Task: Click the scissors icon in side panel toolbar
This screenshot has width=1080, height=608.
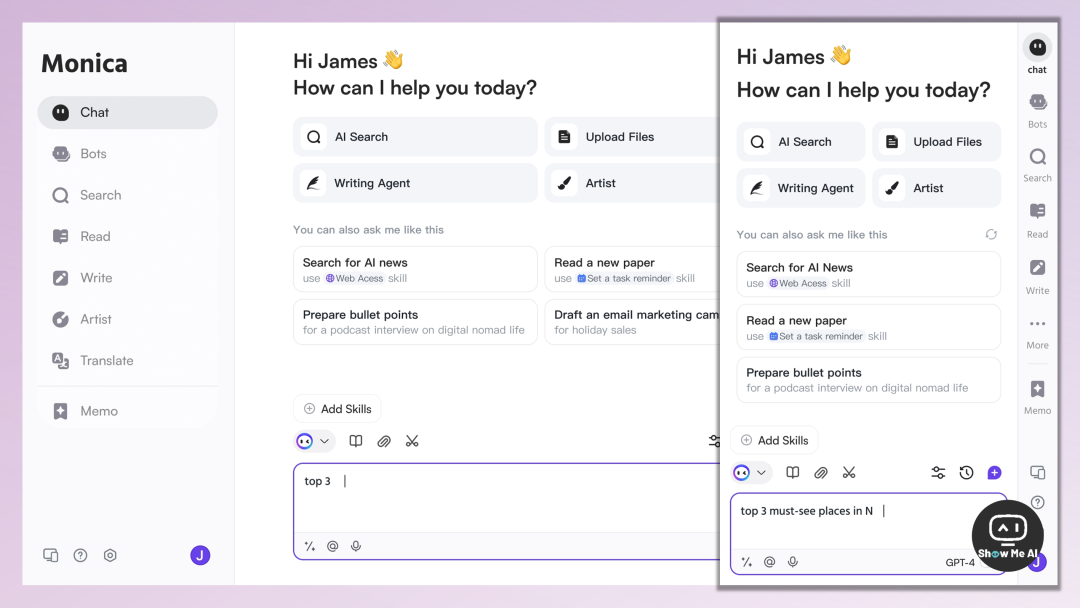Action: coord(849,472)
